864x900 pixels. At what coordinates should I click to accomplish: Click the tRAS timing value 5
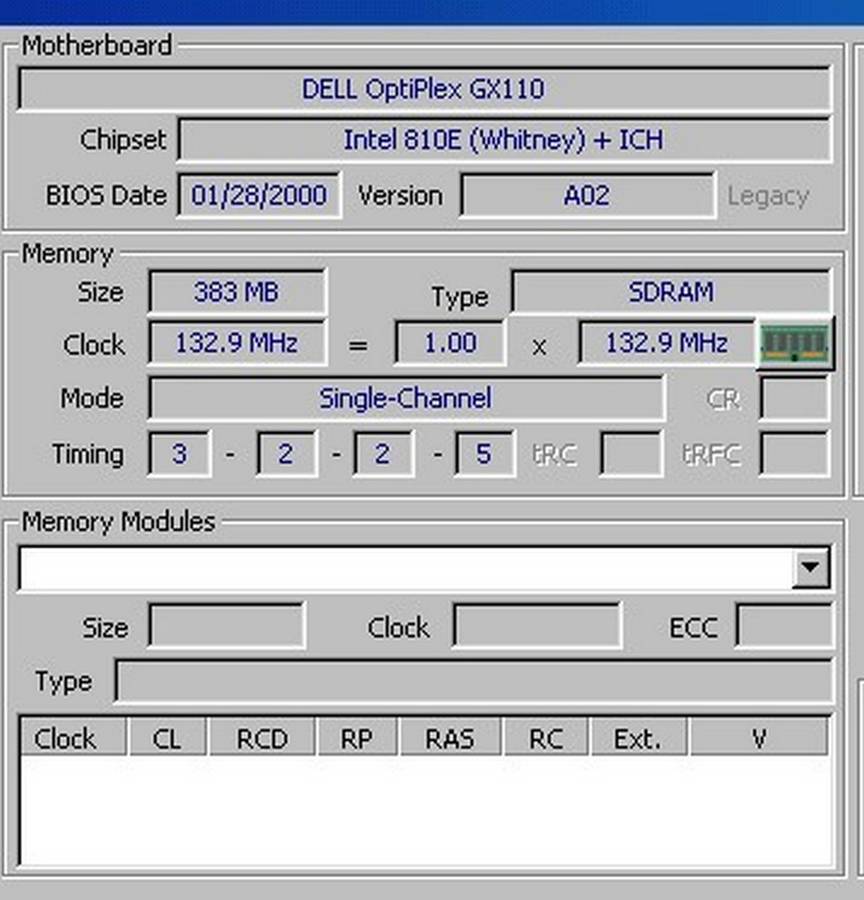pos(484,453)
